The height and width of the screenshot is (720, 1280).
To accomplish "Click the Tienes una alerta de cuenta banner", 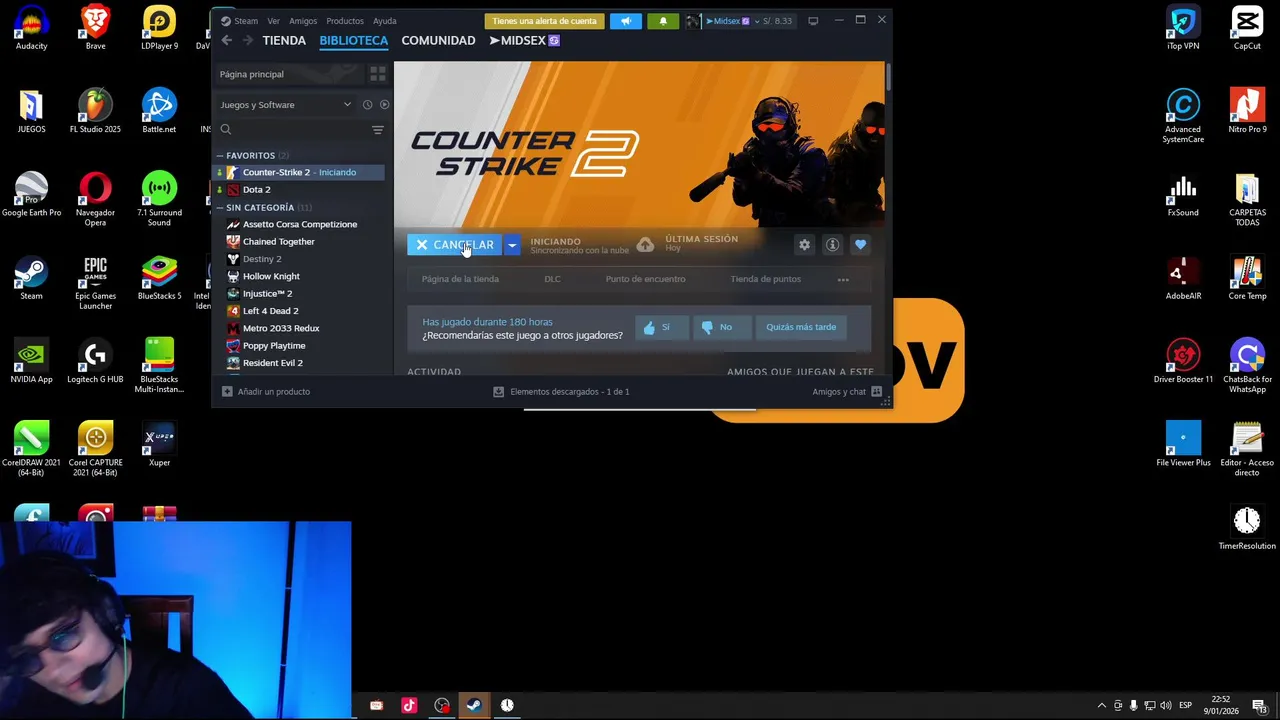I will click(544, 21).
